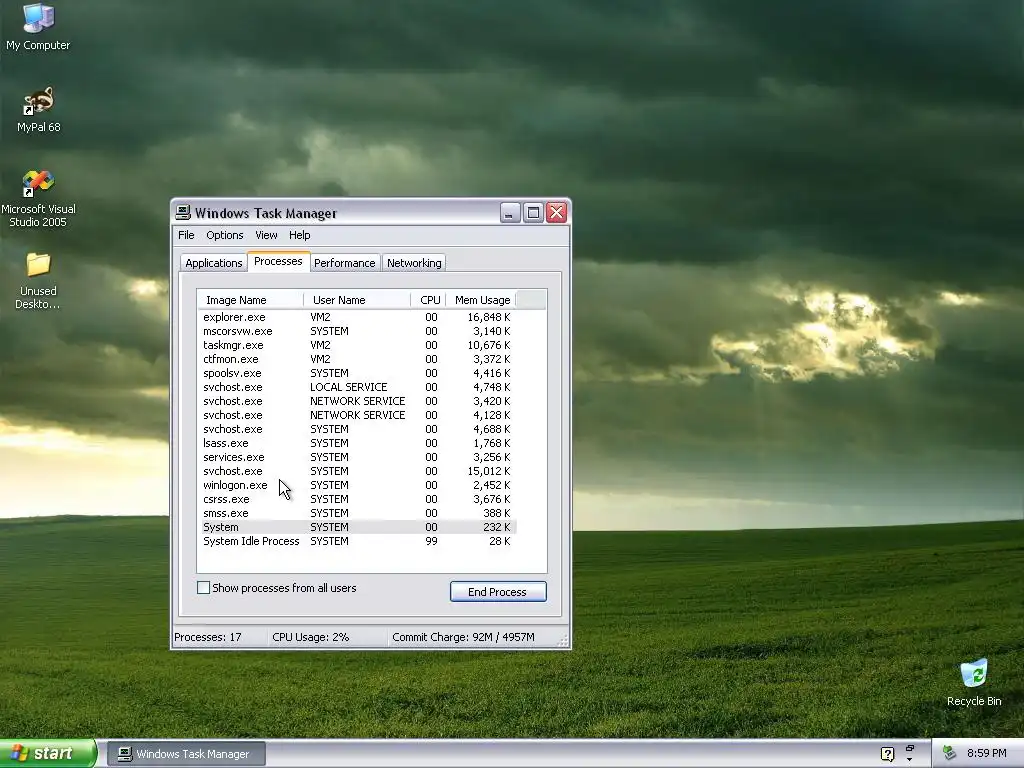Viewport: 1024px width, 768px height.
Task: Click the Task Manager title bar icon
Action: 183,212
